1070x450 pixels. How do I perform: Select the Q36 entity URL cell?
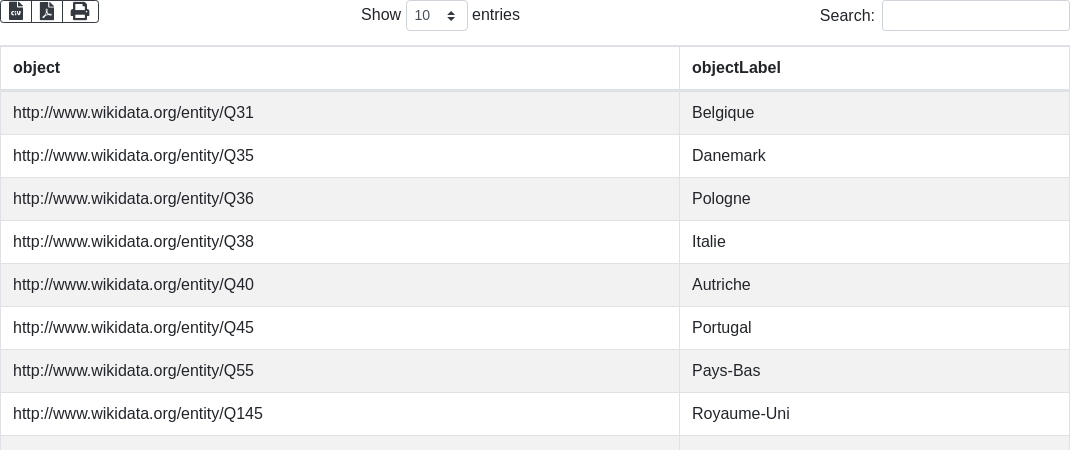click(340, 199)
